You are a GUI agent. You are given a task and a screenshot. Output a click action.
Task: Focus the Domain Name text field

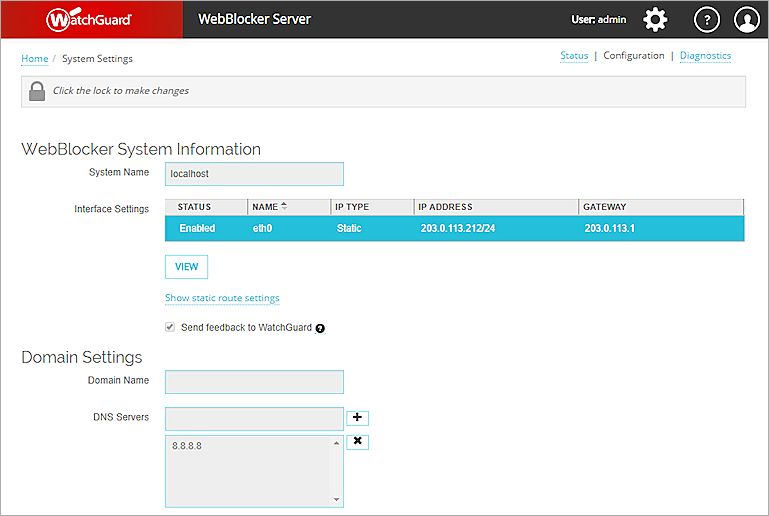pyautogui.click(x=254, y=382)
